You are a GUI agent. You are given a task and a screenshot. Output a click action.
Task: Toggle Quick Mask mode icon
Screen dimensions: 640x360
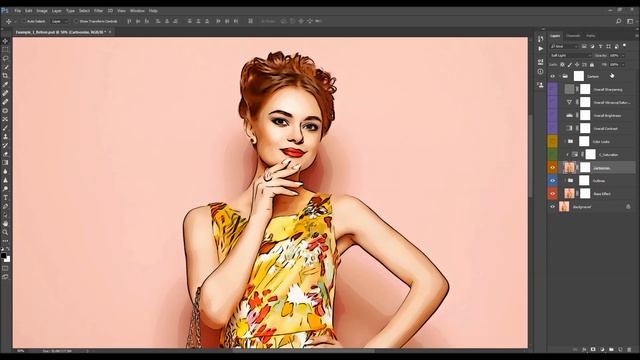5,268
